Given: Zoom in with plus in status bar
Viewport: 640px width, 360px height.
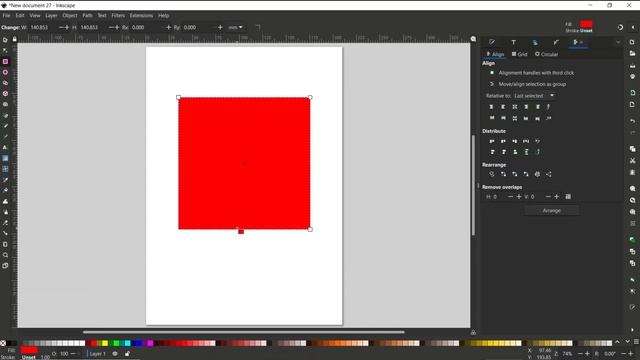Looking at the screenshot, I should click(x=587, y=354).
